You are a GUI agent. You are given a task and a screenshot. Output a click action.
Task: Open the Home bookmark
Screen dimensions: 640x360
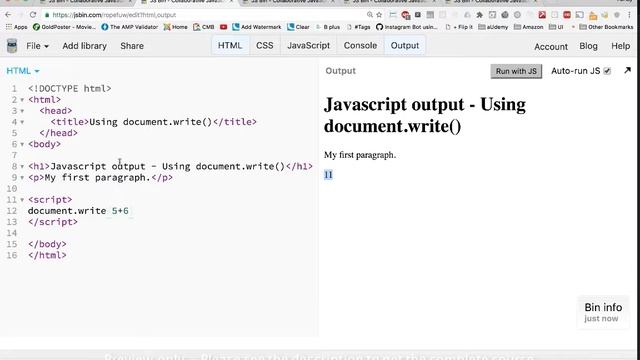(x=176, y=27)
